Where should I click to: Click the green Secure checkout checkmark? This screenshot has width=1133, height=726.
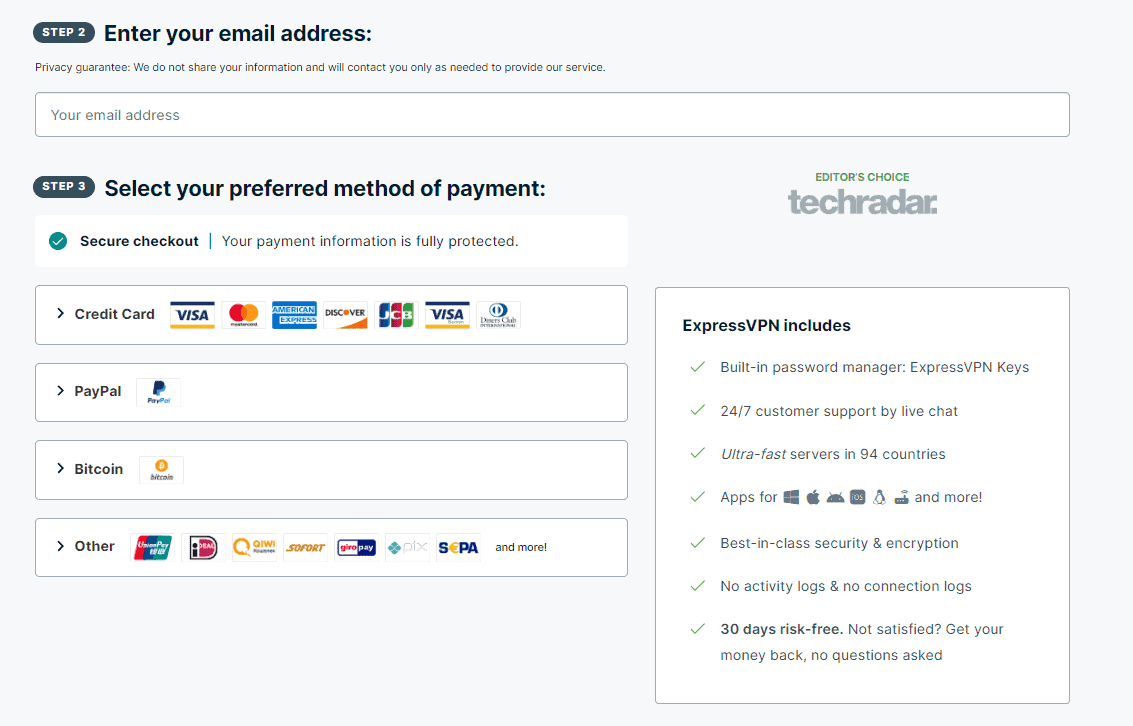pyautogui.click(x=59, y=241)
